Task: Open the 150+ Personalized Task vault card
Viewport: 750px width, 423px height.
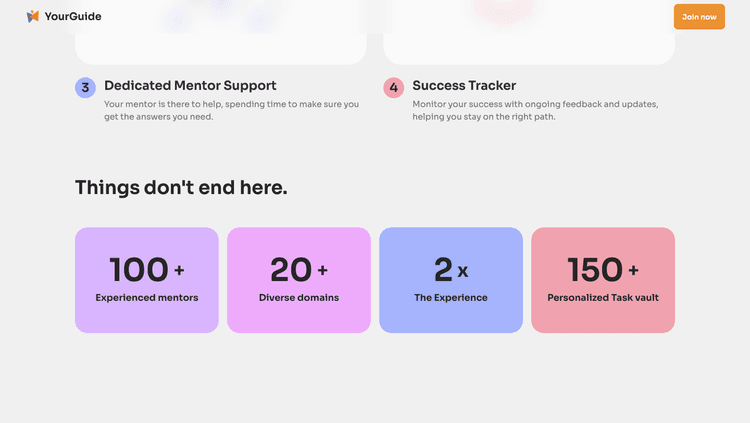Action: tap(603, 280)
